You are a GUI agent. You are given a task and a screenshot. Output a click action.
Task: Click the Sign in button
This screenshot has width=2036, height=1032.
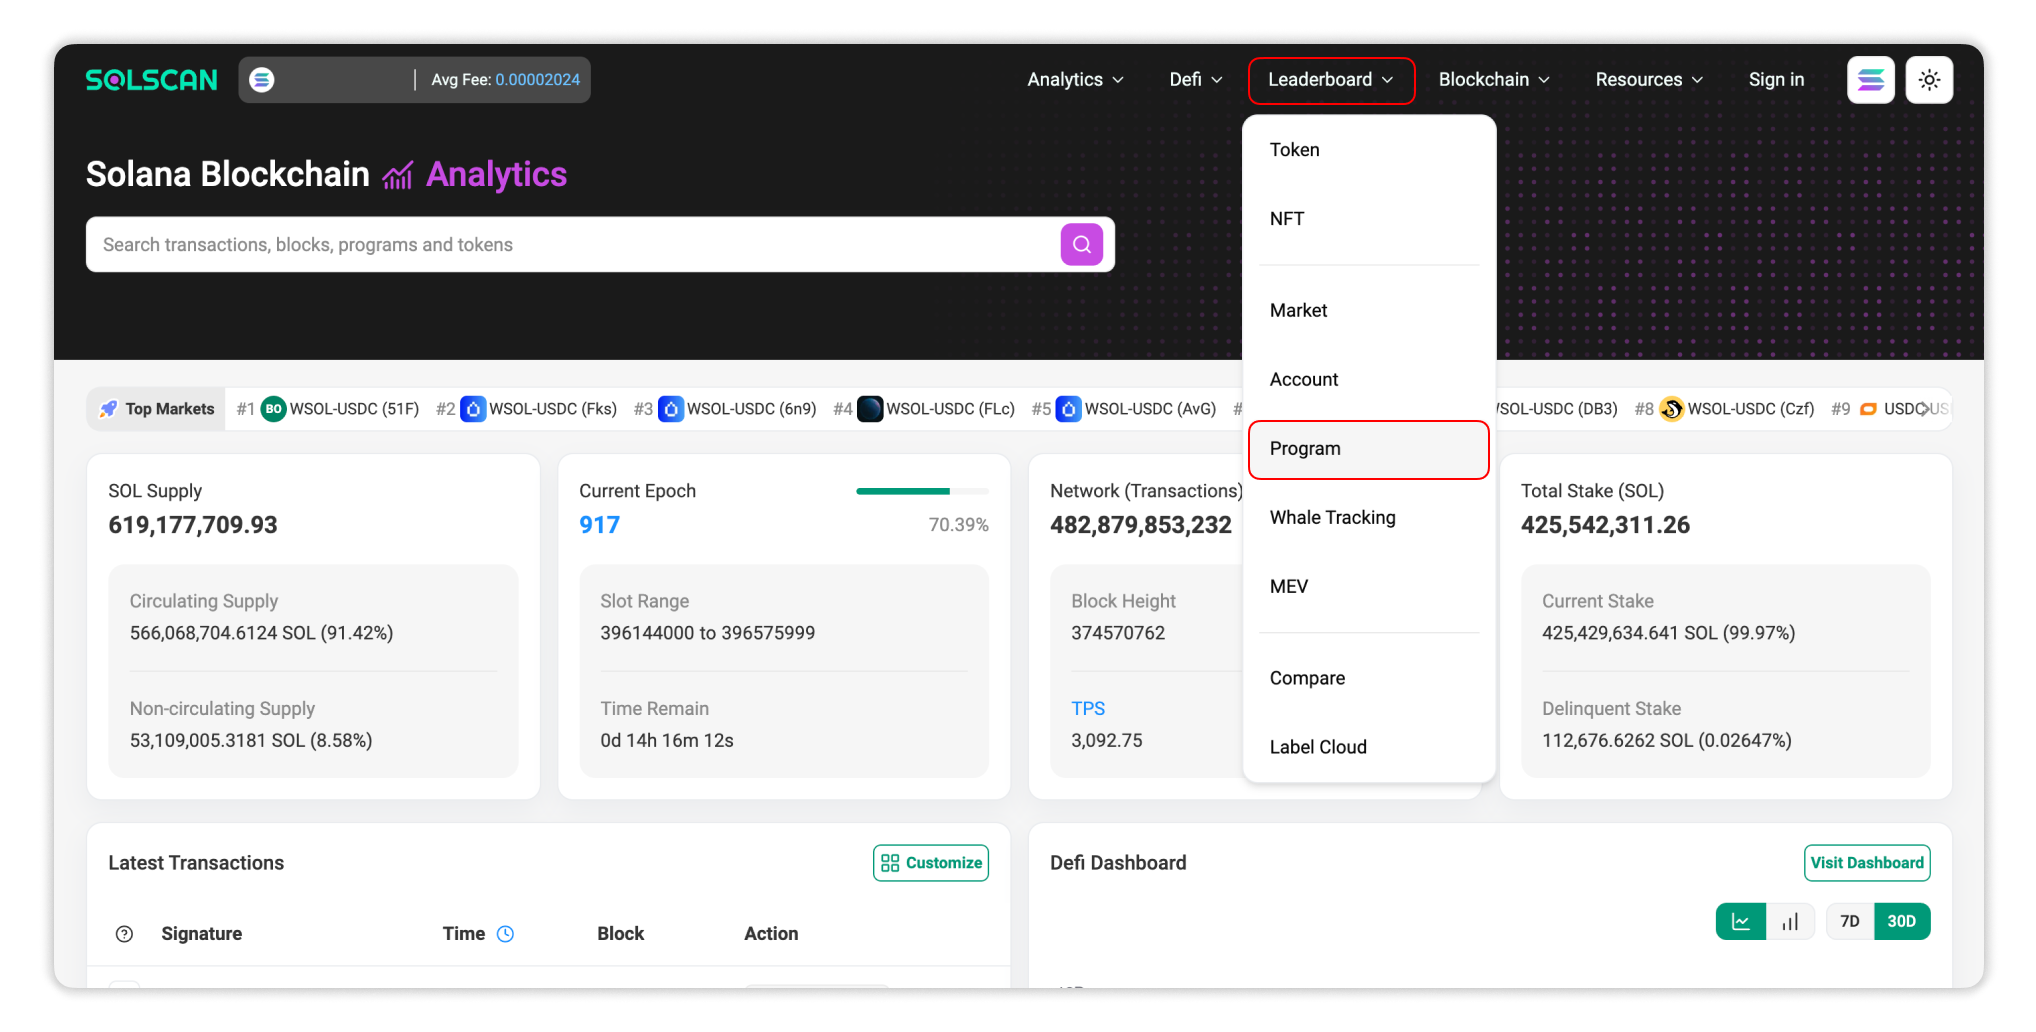(1776, 79)
